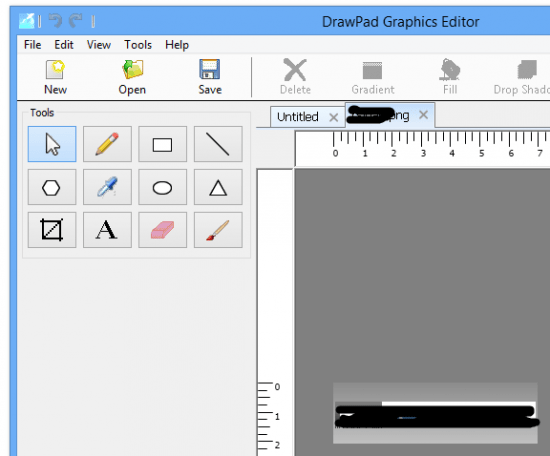Screen dimensions: 550x456
Task: Open the Edit menu
Action: click(x=63, y=45)
